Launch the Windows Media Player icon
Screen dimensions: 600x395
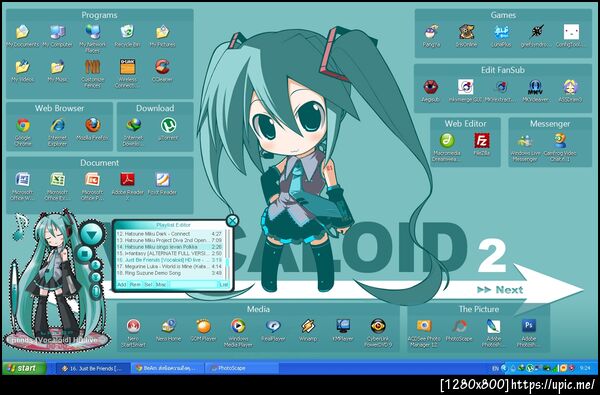click(x=238, y=326)
